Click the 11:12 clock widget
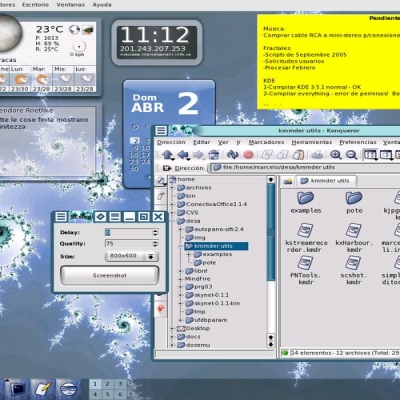The height and width of the screenshot is (400, 400). [x=157, y=42]
